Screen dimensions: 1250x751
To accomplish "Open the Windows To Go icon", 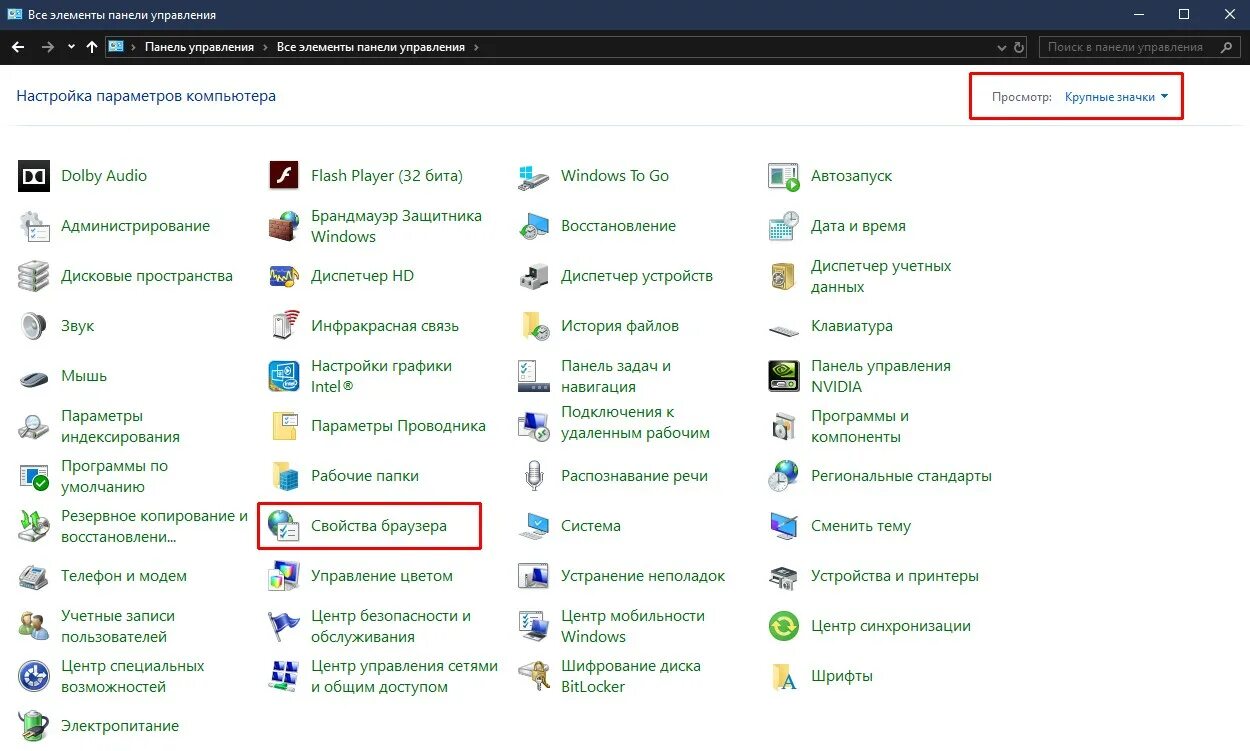I will (534, 176).
